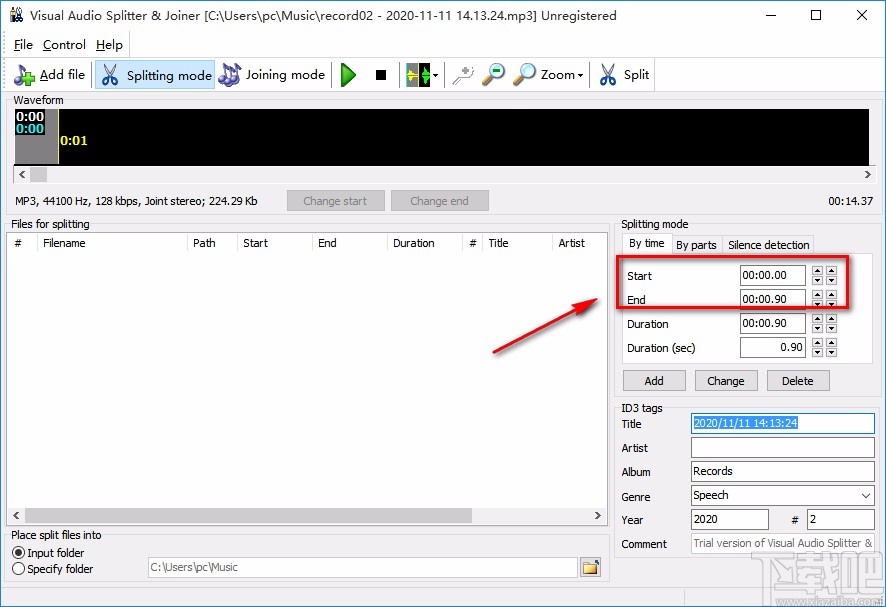Screen dimensions: 886x607
Task: Click the browse folder icon beside output path
Action: [590, 567]
